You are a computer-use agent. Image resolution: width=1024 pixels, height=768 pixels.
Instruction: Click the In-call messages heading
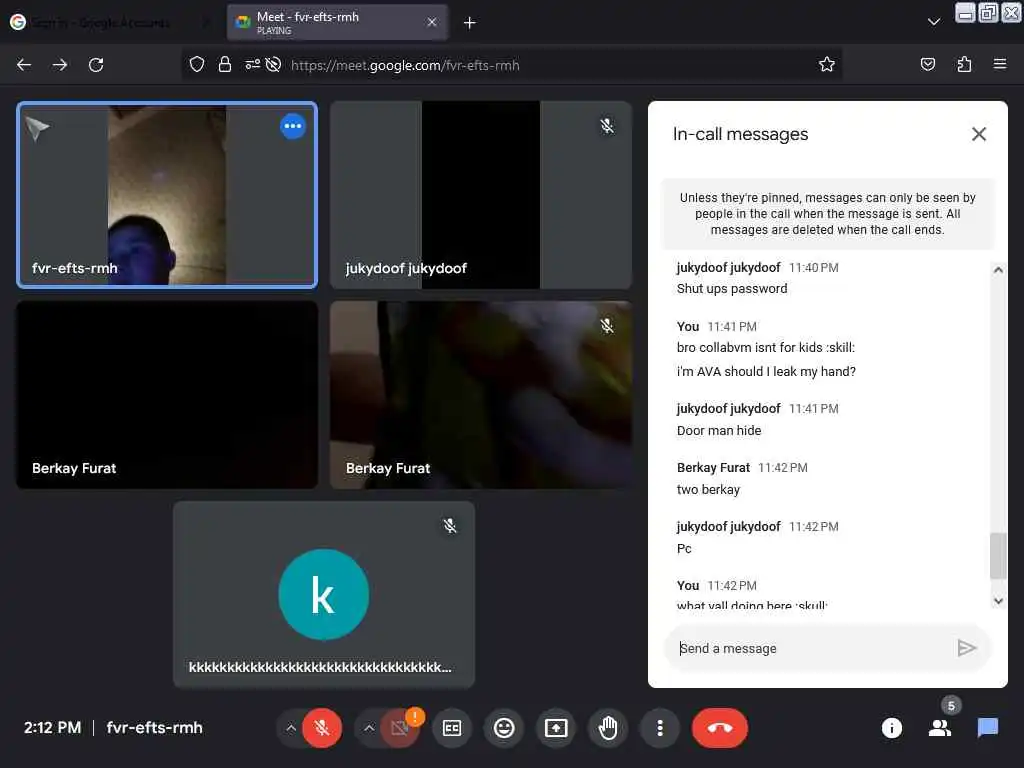(x=740, y=134)
